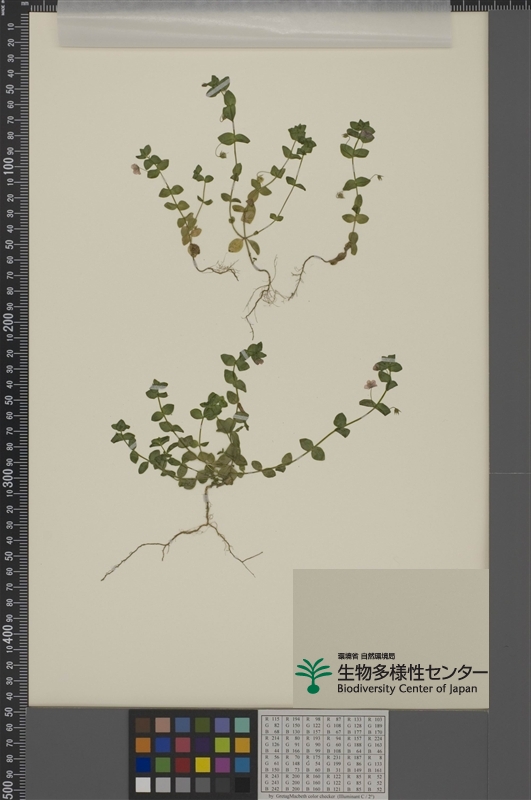The width and height of the screenshot is (531, 800).
Task: Click the 400 mark on the ruler
Action: pyautogui.click(x=9, y=632)
